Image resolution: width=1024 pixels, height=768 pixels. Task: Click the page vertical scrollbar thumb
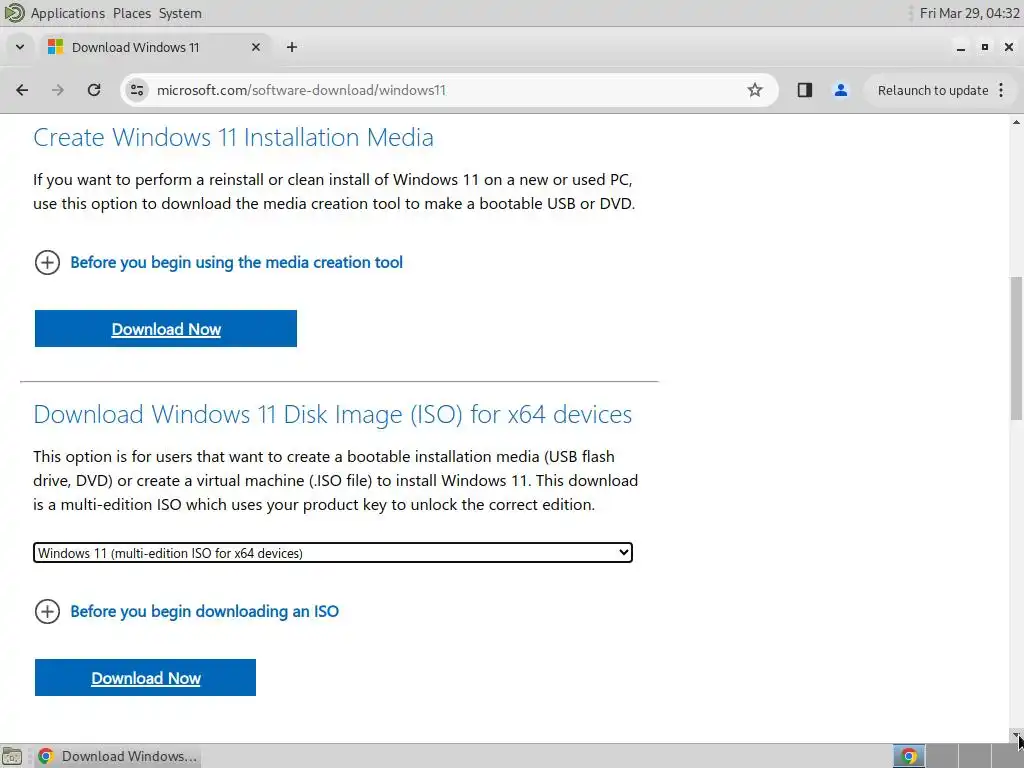(1016, 349)
